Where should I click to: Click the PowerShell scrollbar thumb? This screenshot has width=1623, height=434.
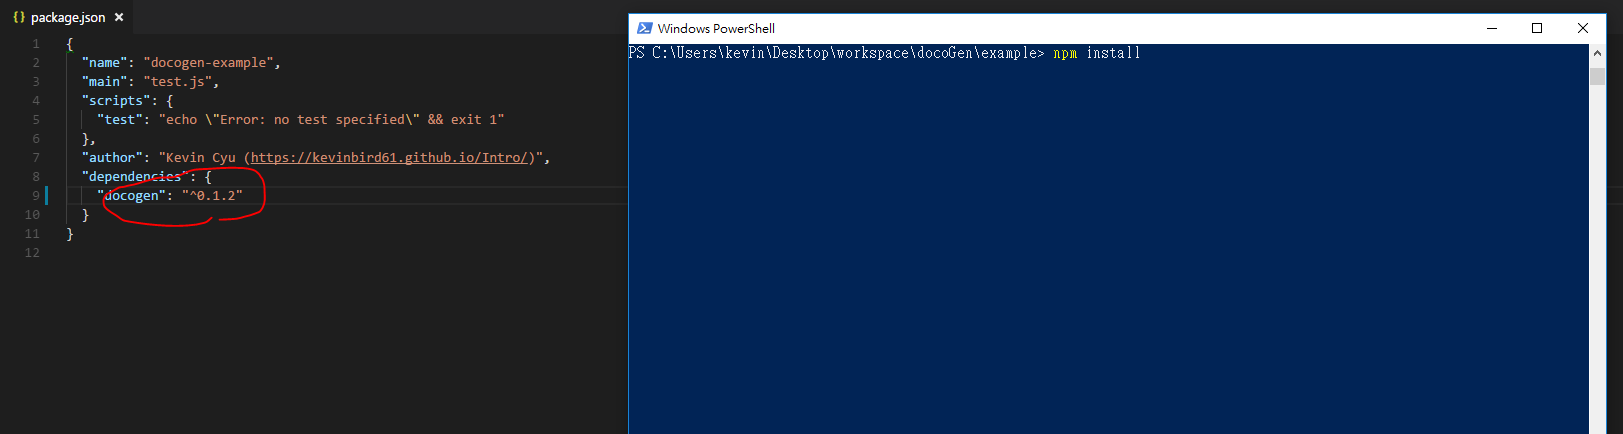pyautogui.click(x=1597, y=76)
